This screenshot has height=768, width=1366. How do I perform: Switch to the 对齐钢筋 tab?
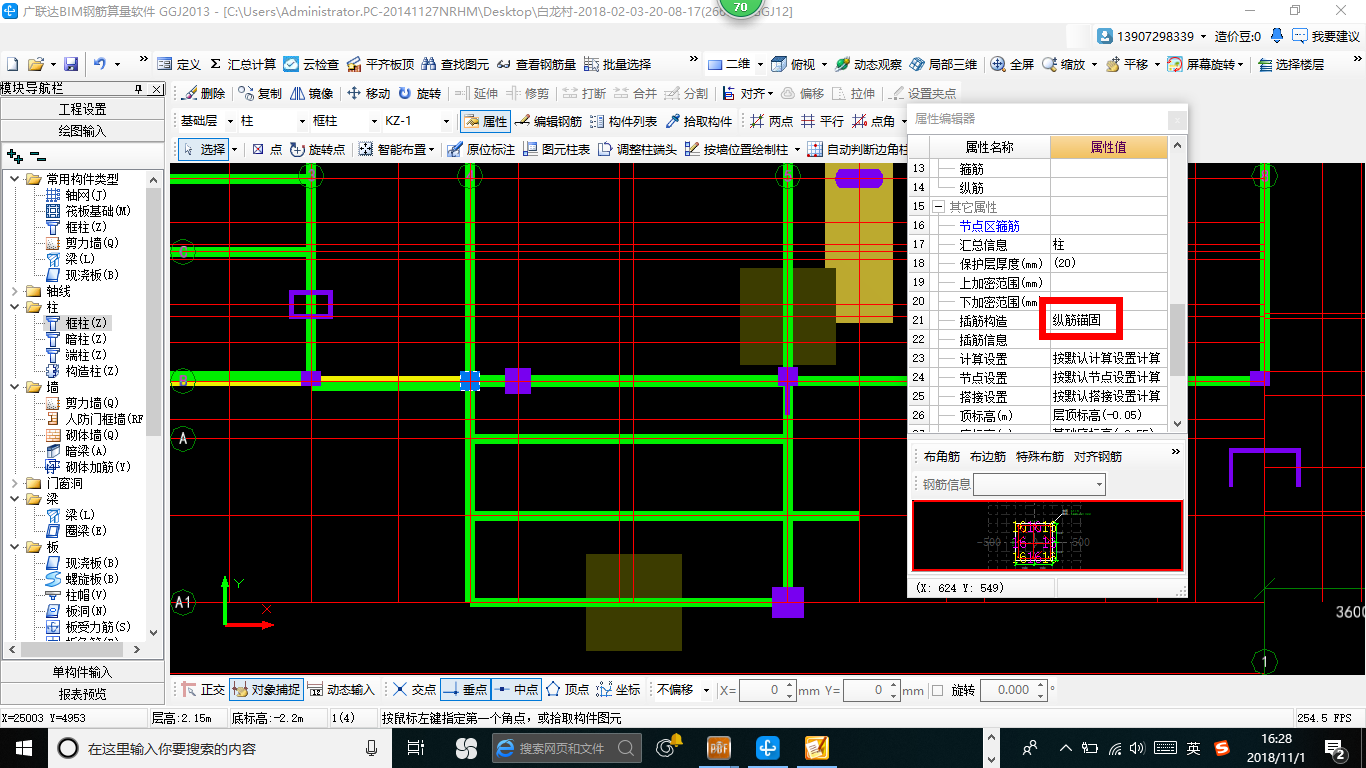coord(1098,456)
